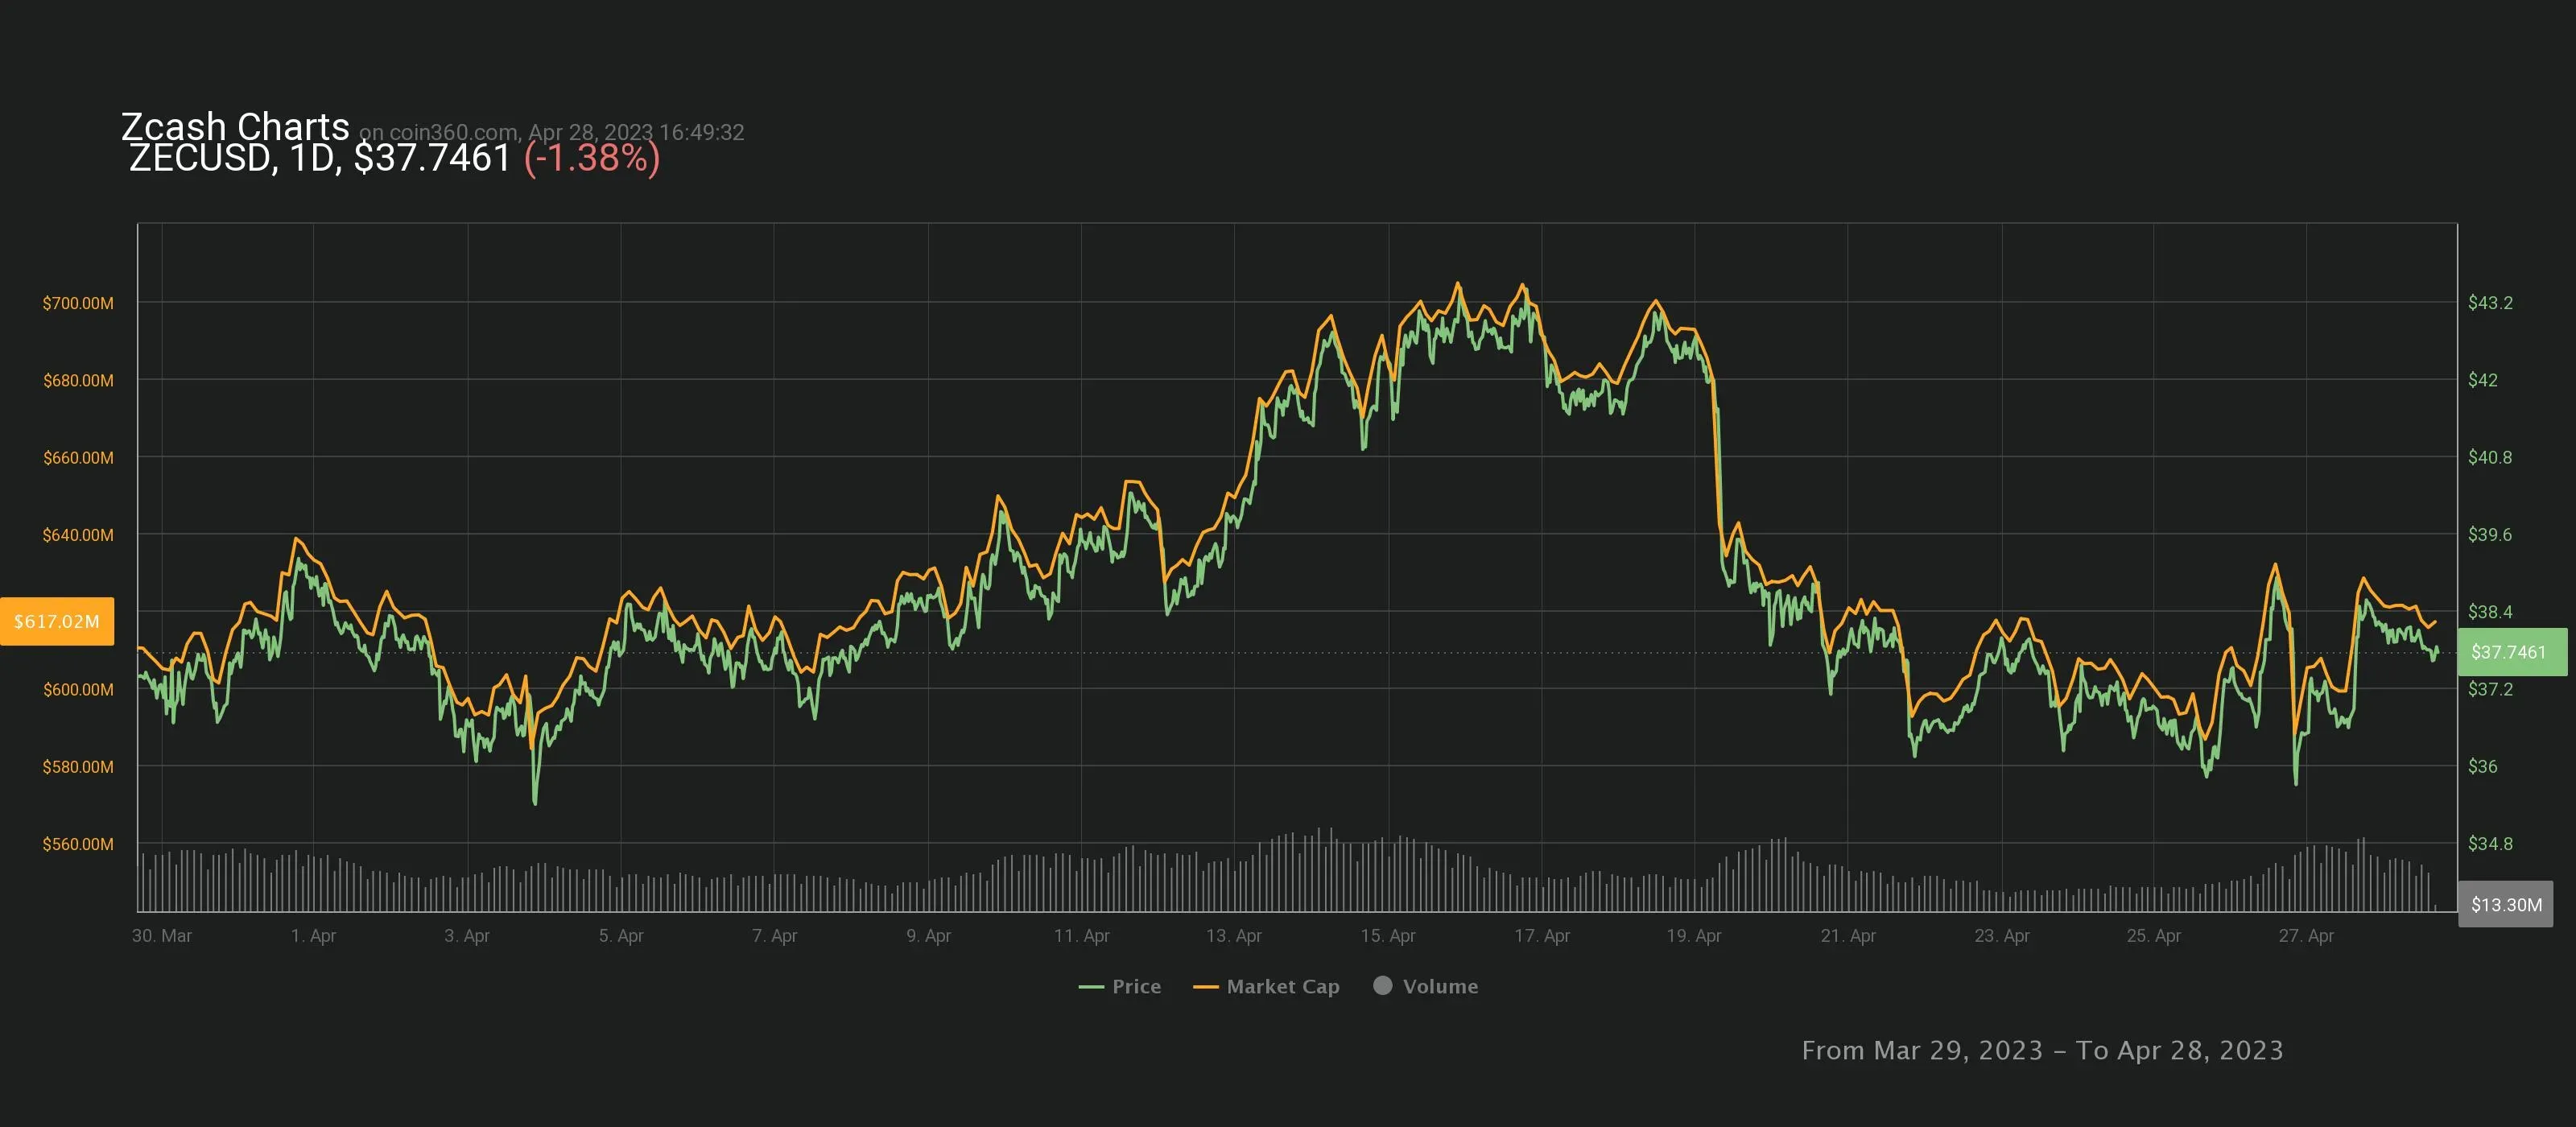This screenshot has height=1127, width=2576.
Task: Click the $43.2 price axis label
Action: click(x=2490, y=303)
